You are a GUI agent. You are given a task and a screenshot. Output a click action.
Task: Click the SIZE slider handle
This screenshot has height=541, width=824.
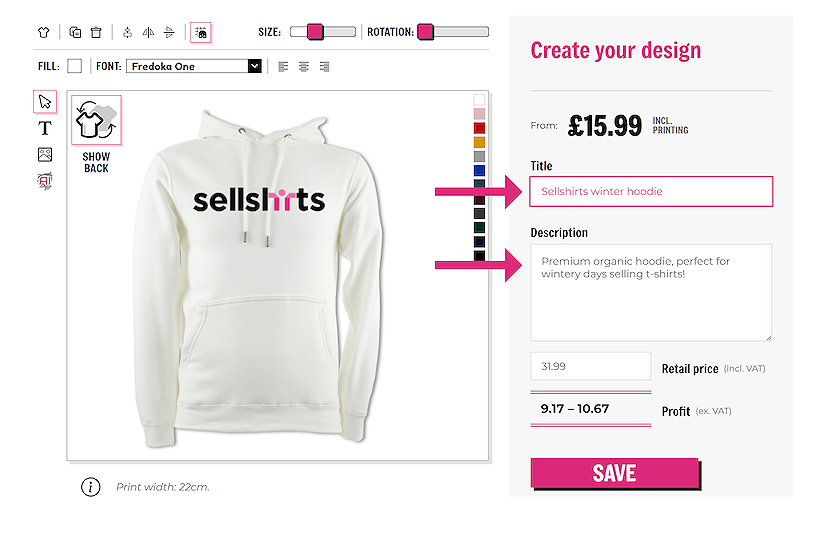point(315,32)
